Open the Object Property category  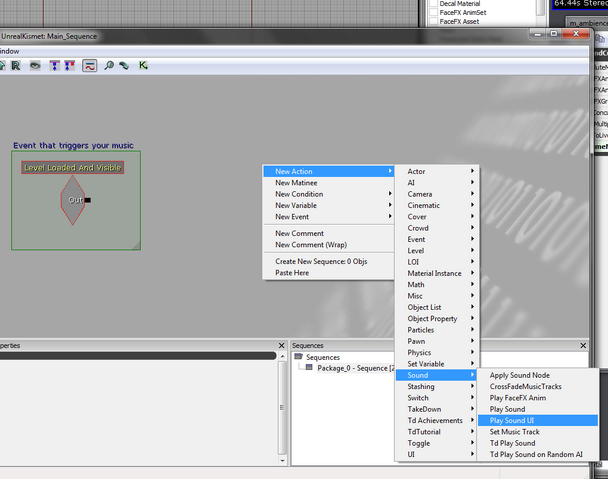point(437,319)
